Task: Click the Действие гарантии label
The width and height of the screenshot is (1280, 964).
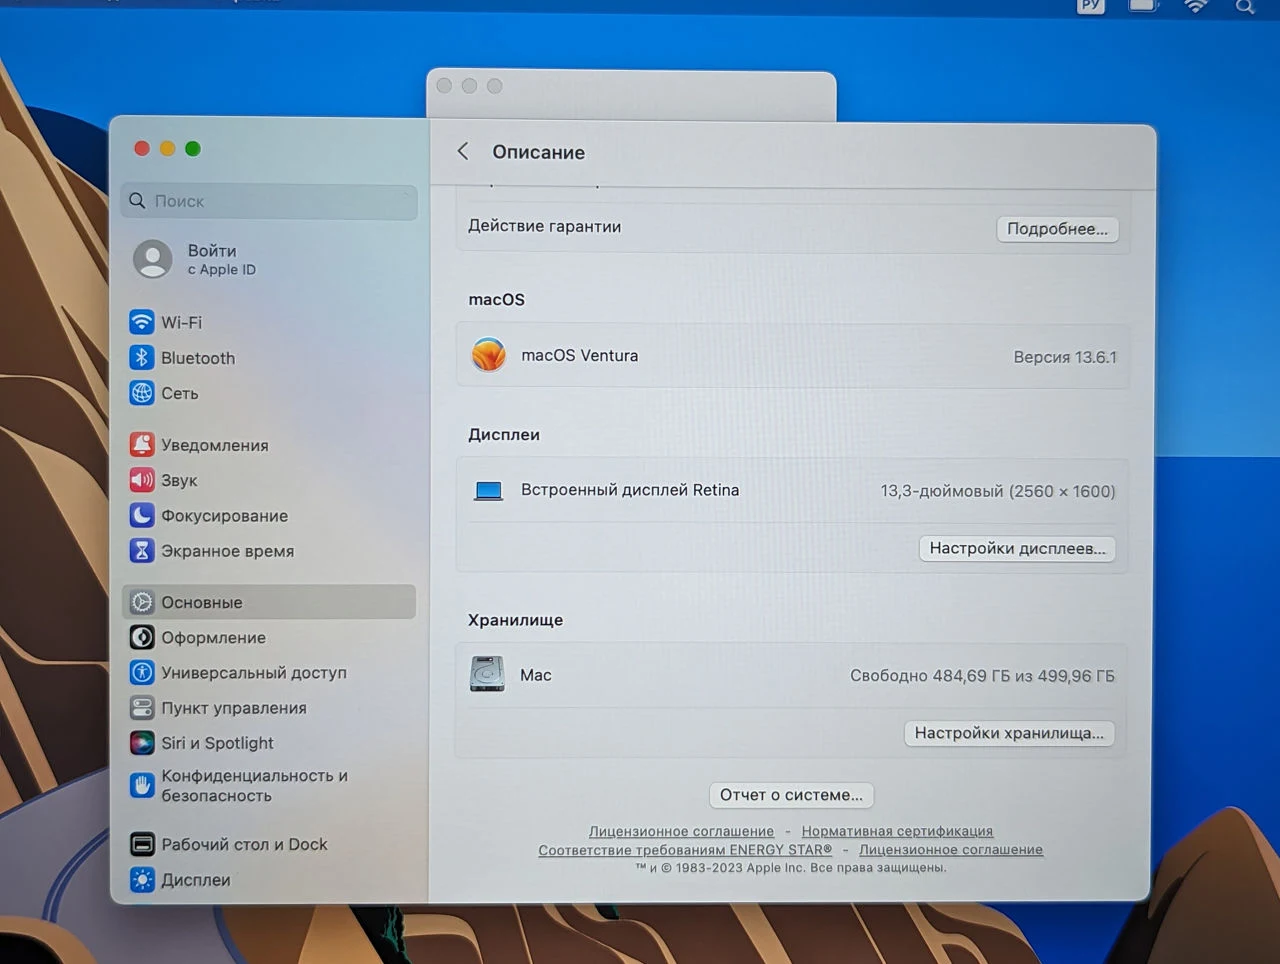Action: point(545,227)
